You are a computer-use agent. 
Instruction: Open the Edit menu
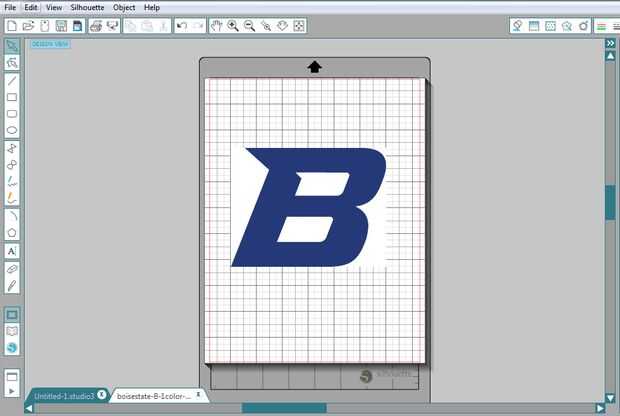pos(31,8)
